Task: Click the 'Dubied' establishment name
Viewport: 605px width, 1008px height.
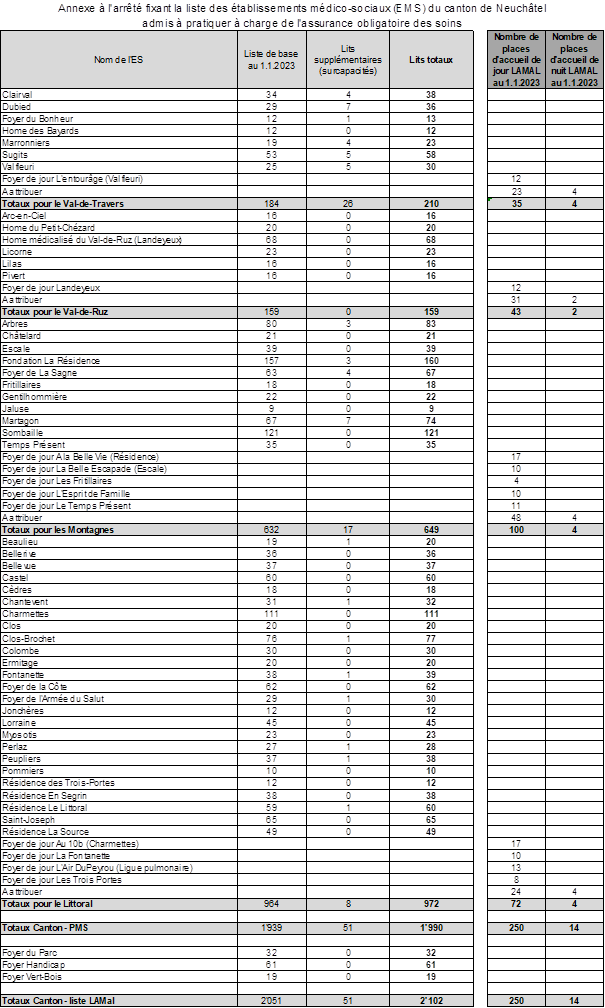Action: (16, 107)
